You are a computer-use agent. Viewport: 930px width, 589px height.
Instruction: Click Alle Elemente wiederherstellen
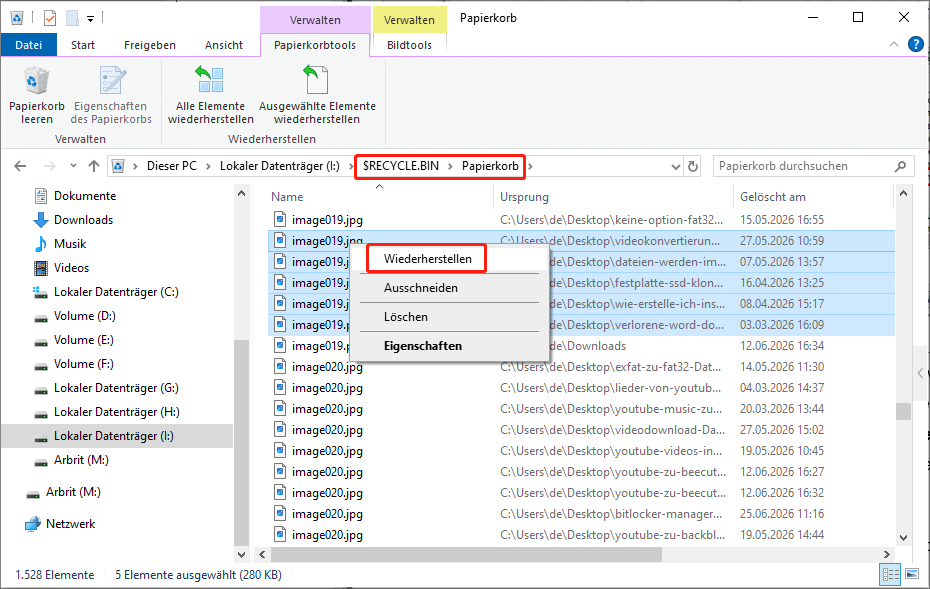pos(211,95)
